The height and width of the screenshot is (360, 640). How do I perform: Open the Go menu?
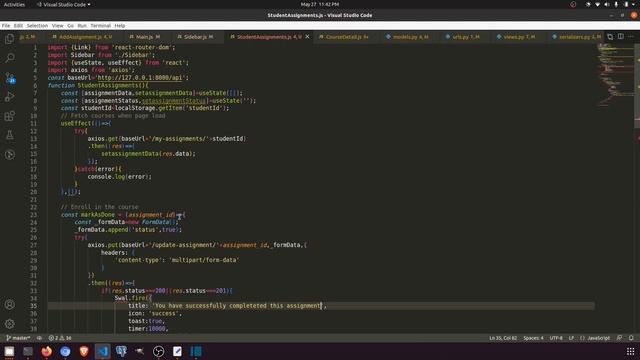click(x=70, y=26)
